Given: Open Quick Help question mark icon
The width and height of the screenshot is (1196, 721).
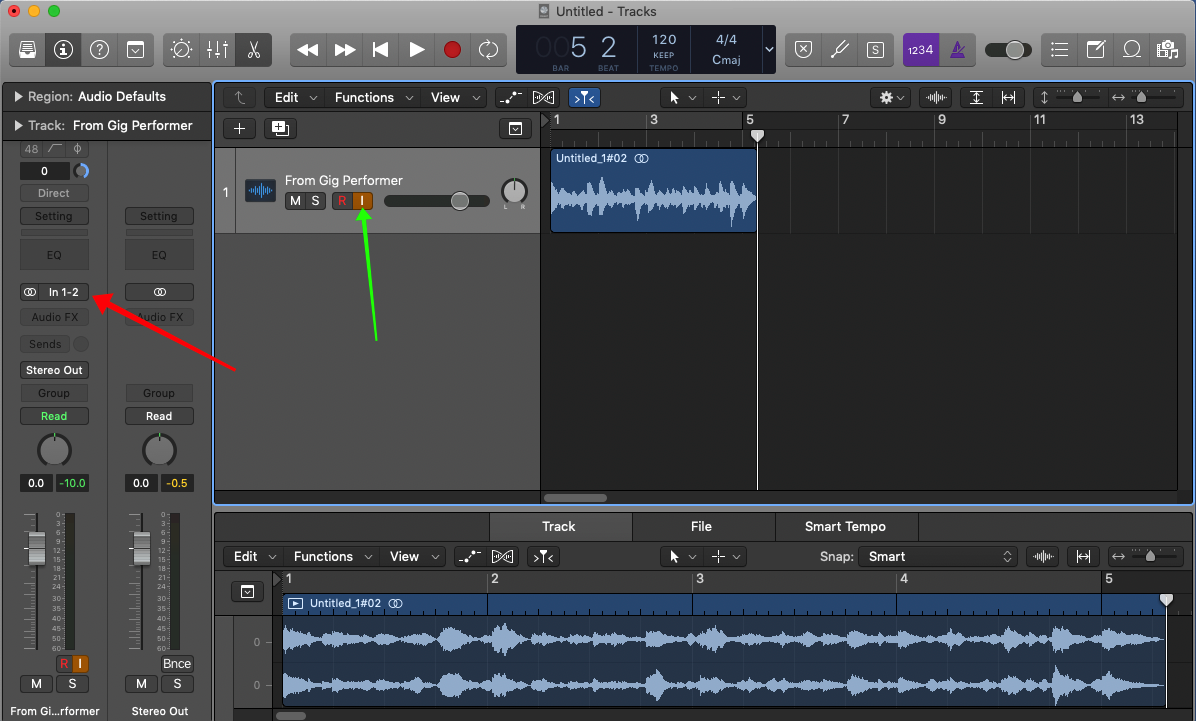Looking at the screenshot, I should pyautogui.click(x=99, y=50).
